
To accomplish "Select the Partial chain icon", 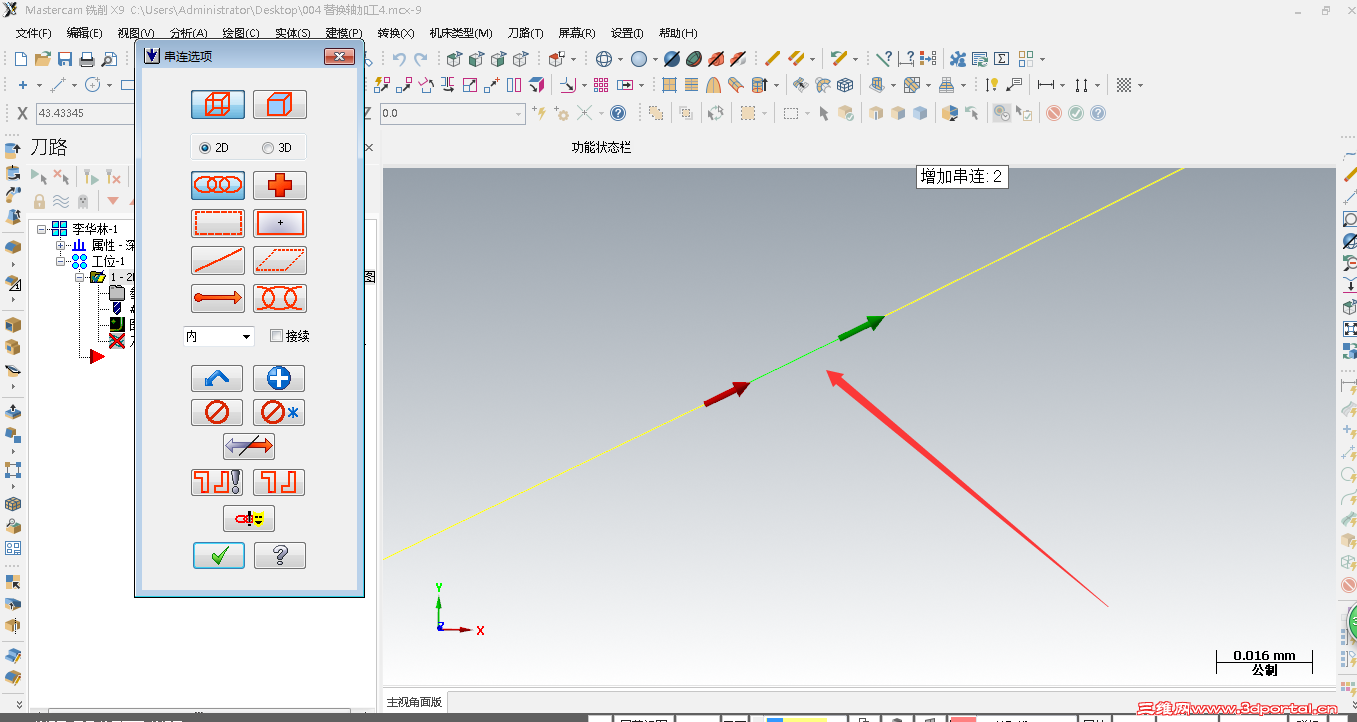I will [x=280, y=298].
